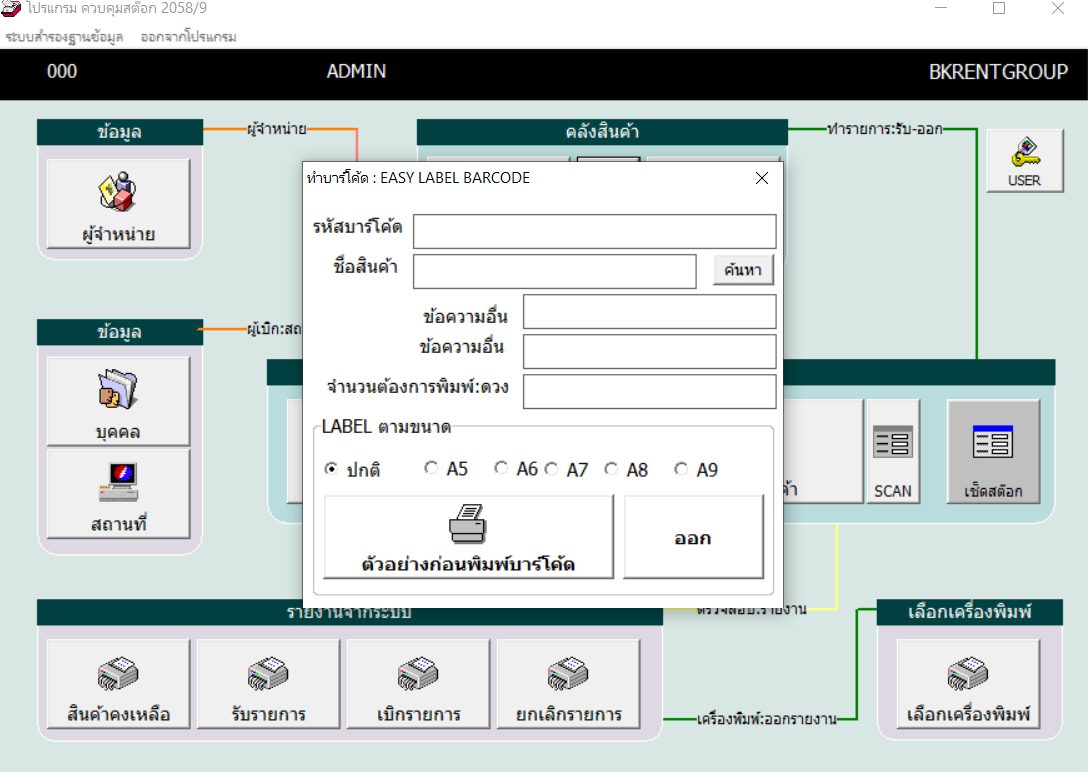Select the ปกติ label size radio button

pyautogui.click(x=331, y=469)
